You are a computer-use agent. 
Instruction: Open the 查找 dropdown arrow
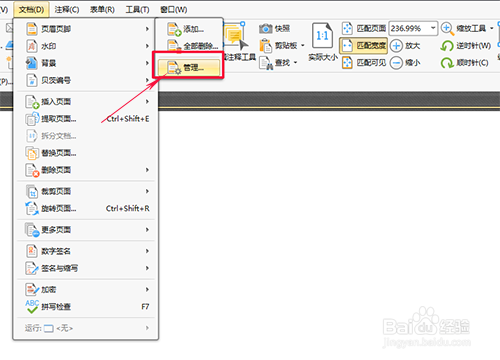coord(295,63)
